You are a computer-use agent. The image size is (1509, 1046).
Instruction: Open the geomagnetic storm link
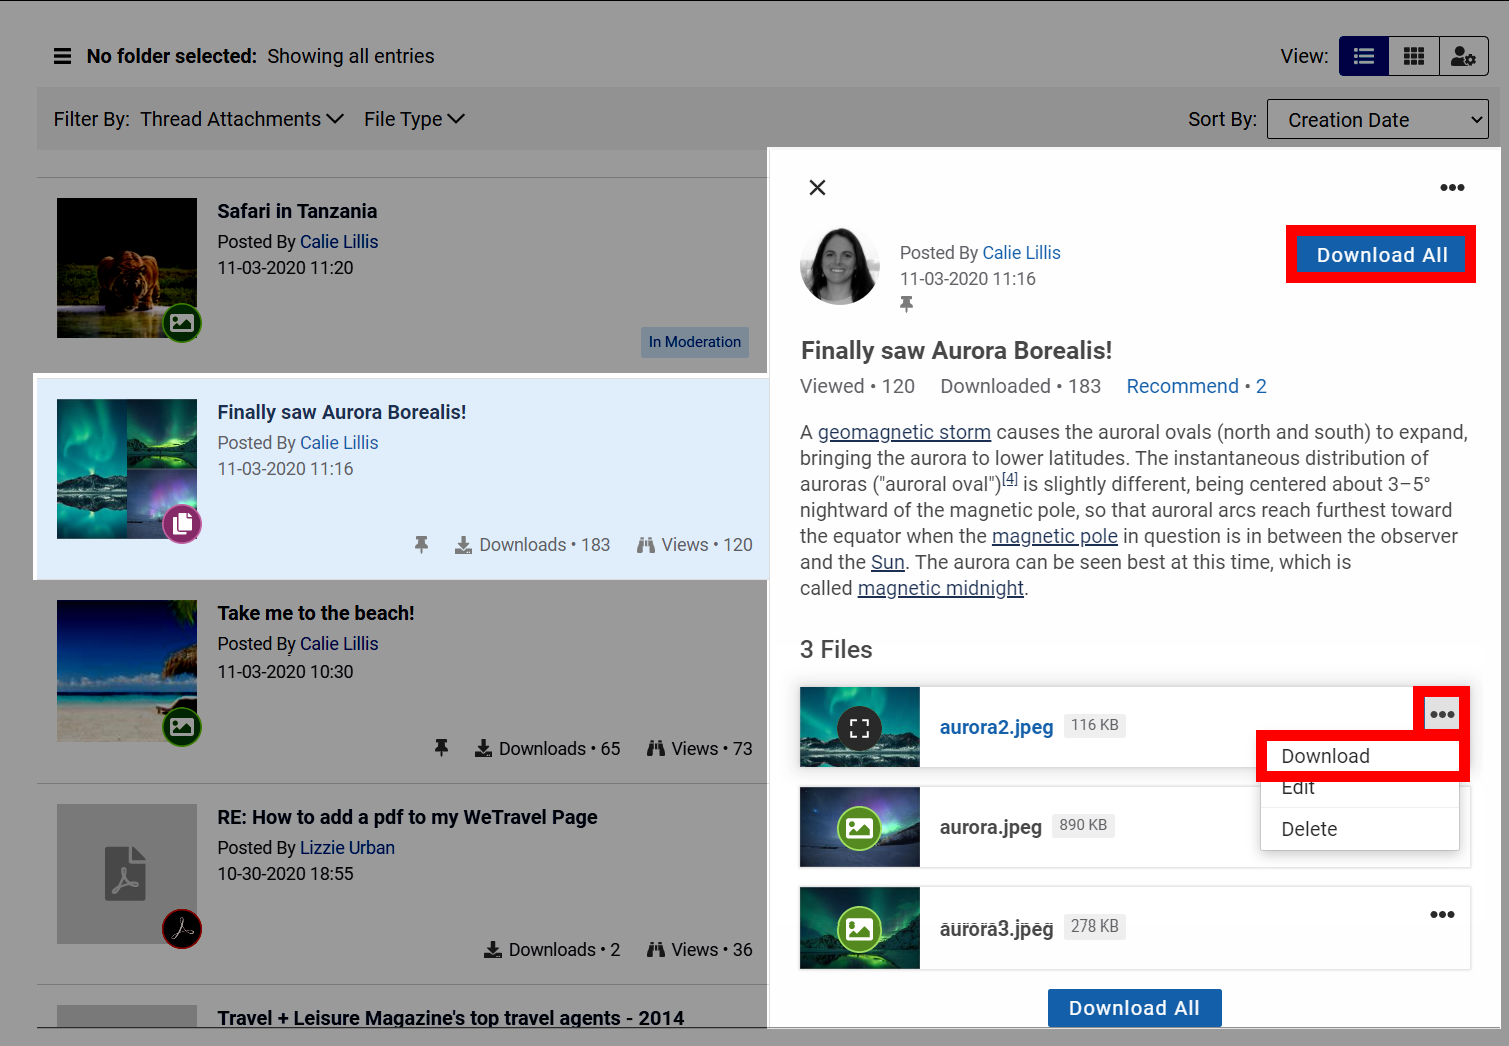(x=904, y=432)
